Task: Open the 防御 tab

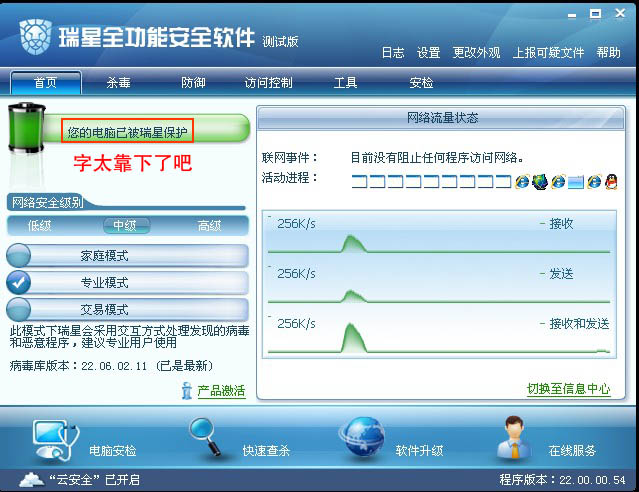Action: click(x=193, y=83)
